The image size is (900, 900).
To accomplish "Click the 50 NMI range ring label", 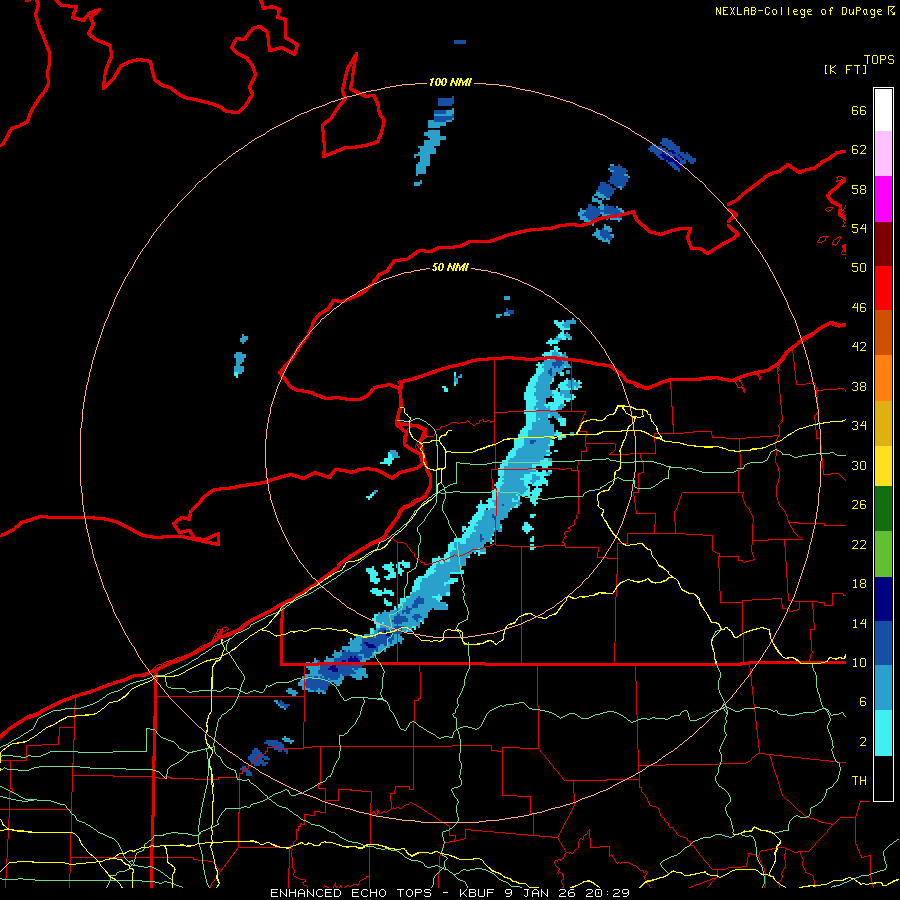I will point(450,267).
